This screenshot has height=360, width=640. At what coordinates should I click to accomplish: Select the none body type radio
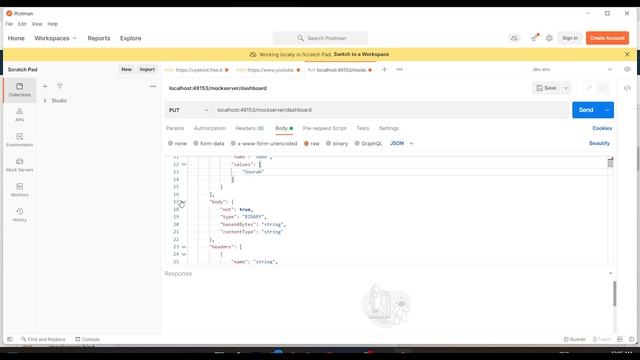[x=171, y=143]
